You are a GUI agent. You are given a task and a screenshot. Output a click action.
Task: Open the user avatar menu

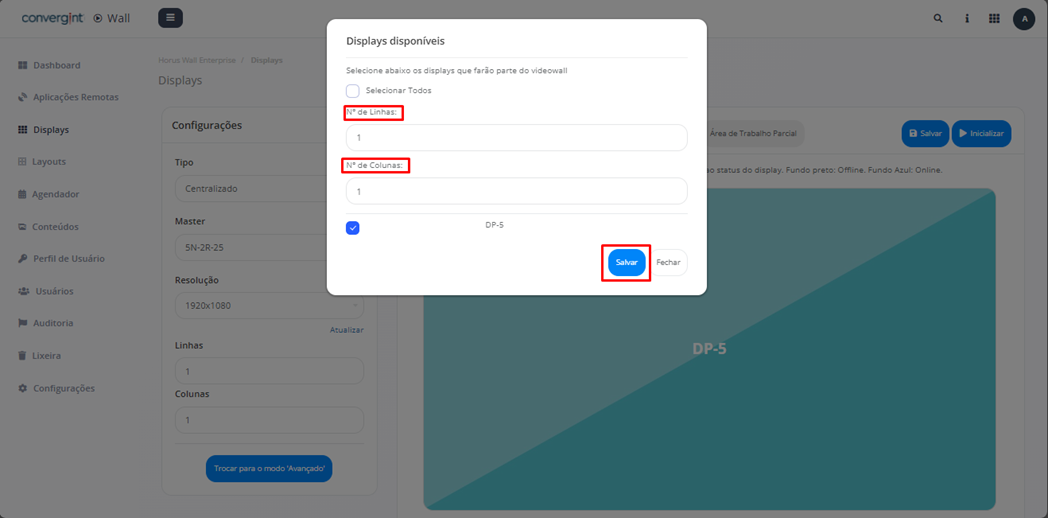pos(1024,18)
